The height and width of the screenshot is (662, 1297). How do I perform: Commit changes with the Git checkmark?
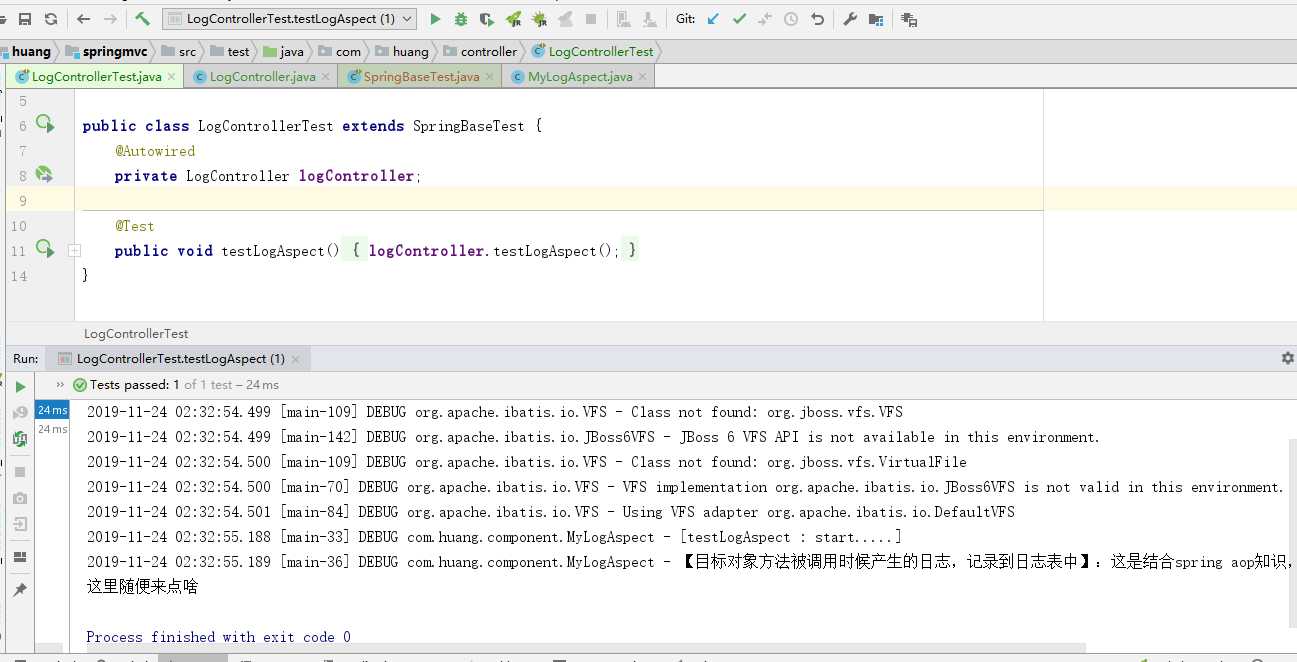point(739,19)
